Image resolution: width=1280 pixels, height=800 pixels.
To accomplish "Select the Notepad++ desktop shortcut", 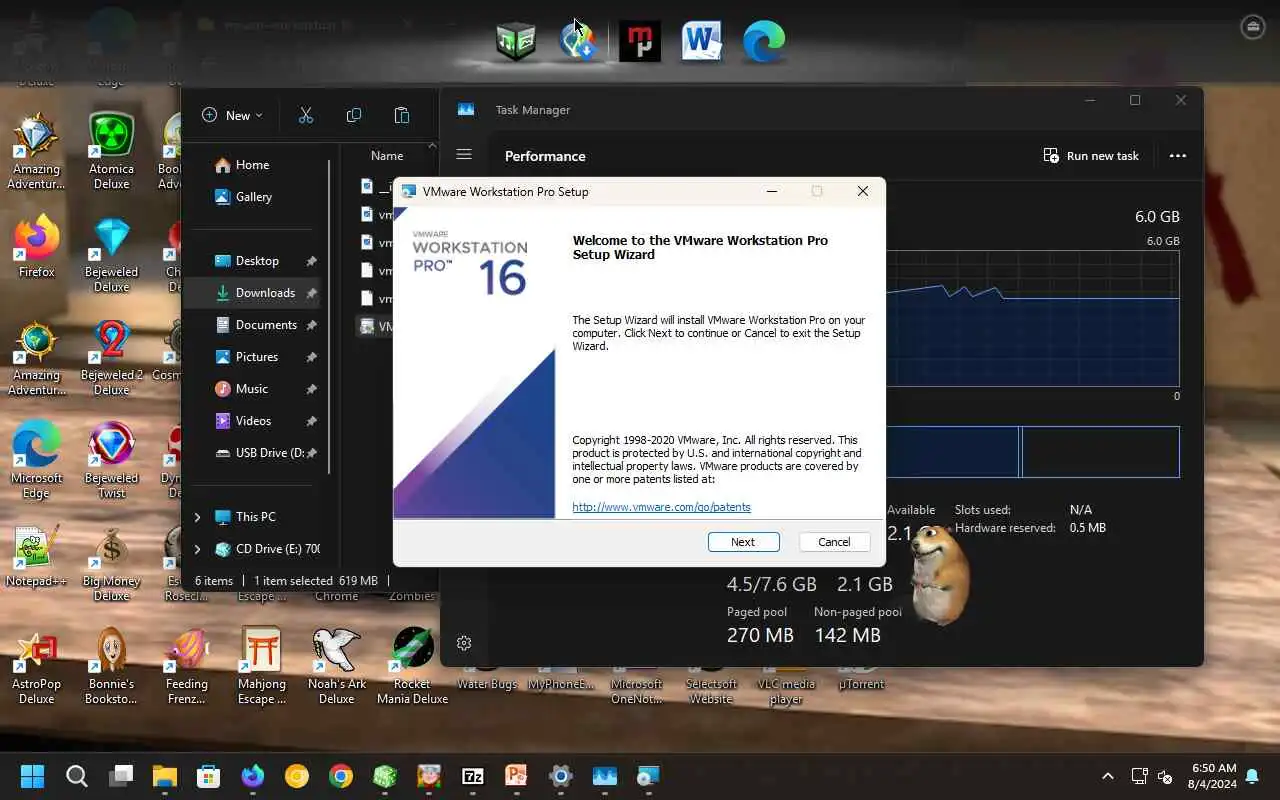I will [x=36, y=555].
